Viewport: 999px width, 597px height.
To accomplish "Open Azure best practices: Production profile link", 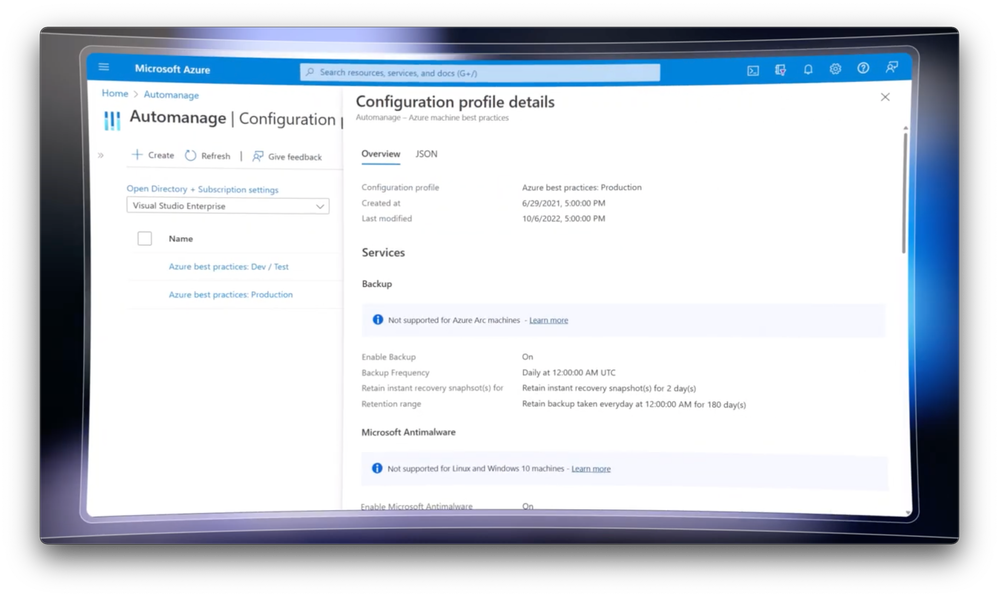I will [x=231, y=294].
